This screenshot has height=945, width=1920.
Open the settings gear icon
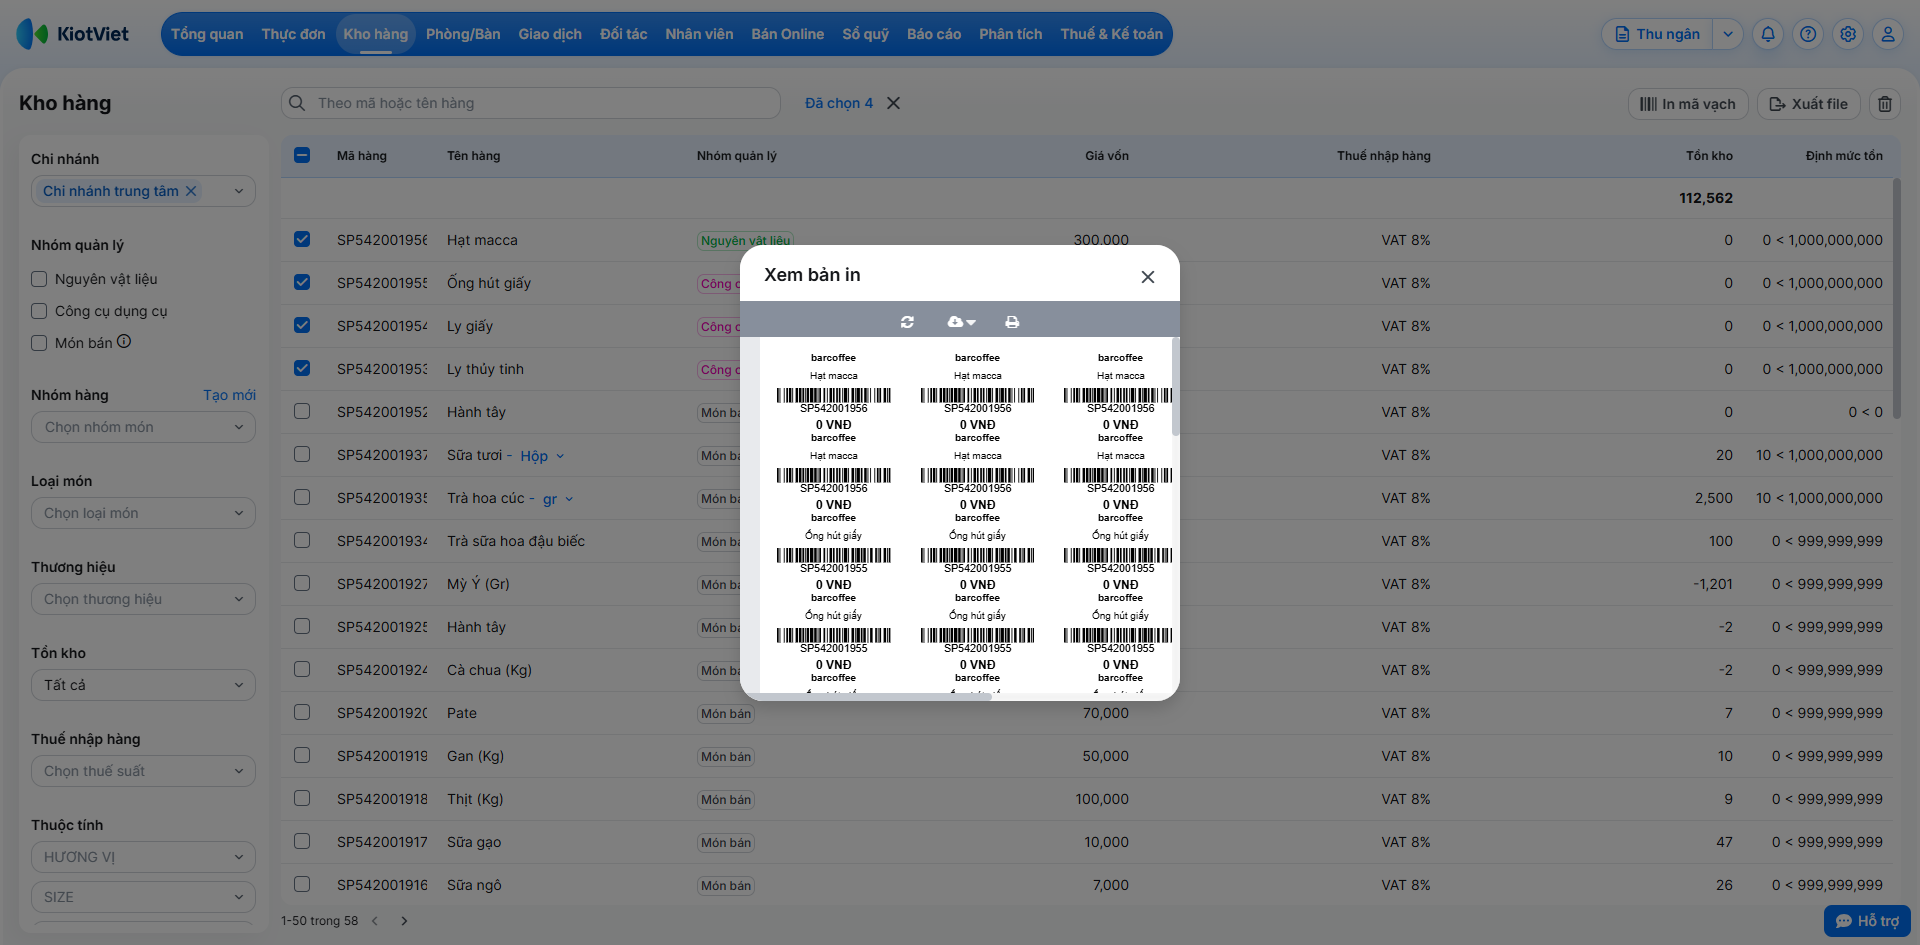[x=1848, y=34]
